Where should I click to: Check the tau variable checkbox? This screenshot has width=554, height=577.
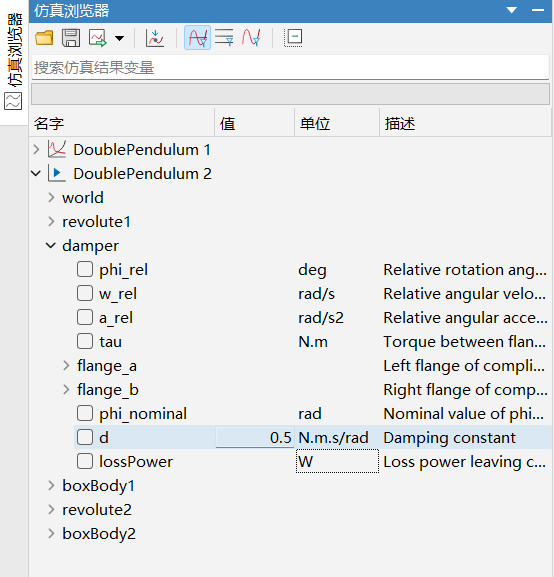(85, 341)
